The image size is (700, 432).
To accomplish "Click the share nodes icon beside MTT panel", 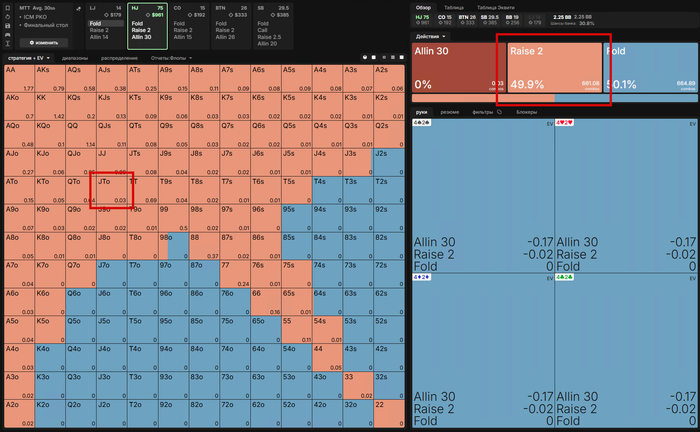I will [79, 8].
